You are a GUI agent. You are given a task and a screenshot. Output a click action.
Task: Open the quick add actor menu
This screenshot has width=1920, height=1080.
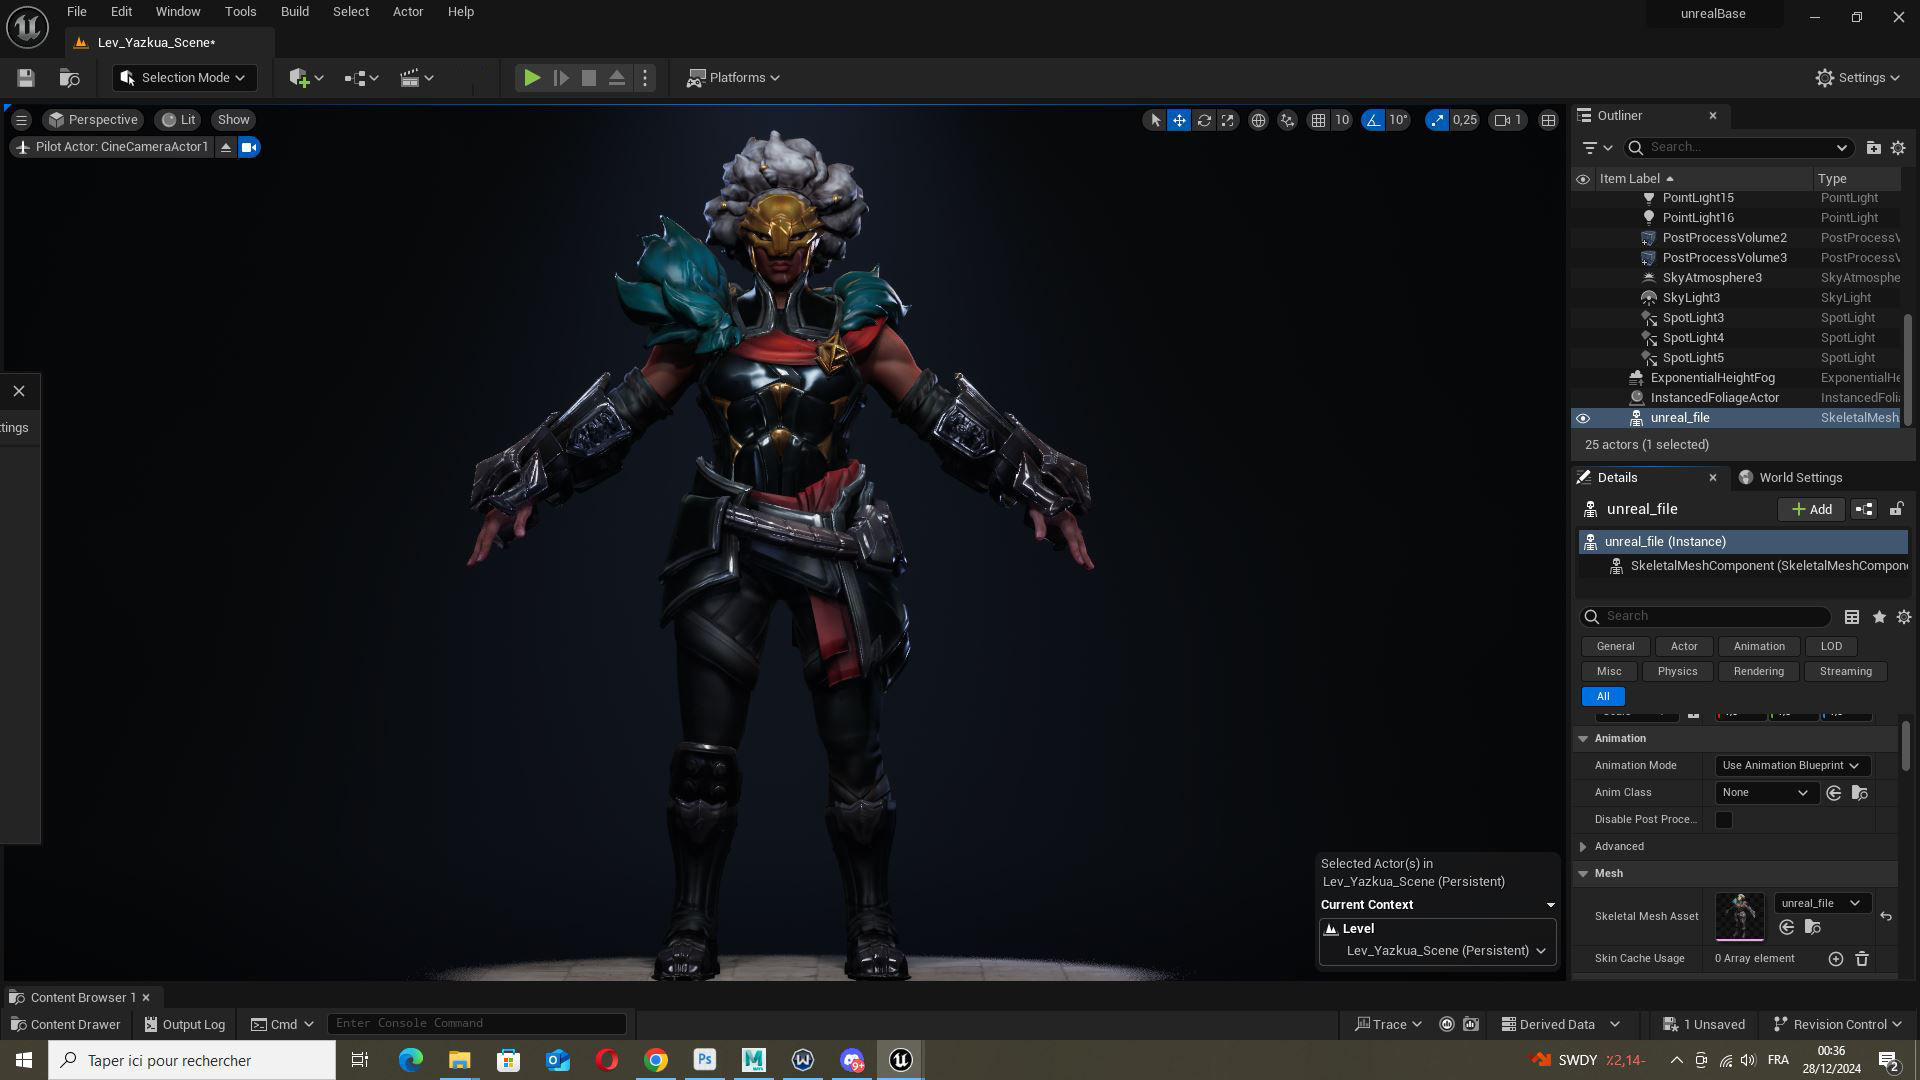coord(306,78)
